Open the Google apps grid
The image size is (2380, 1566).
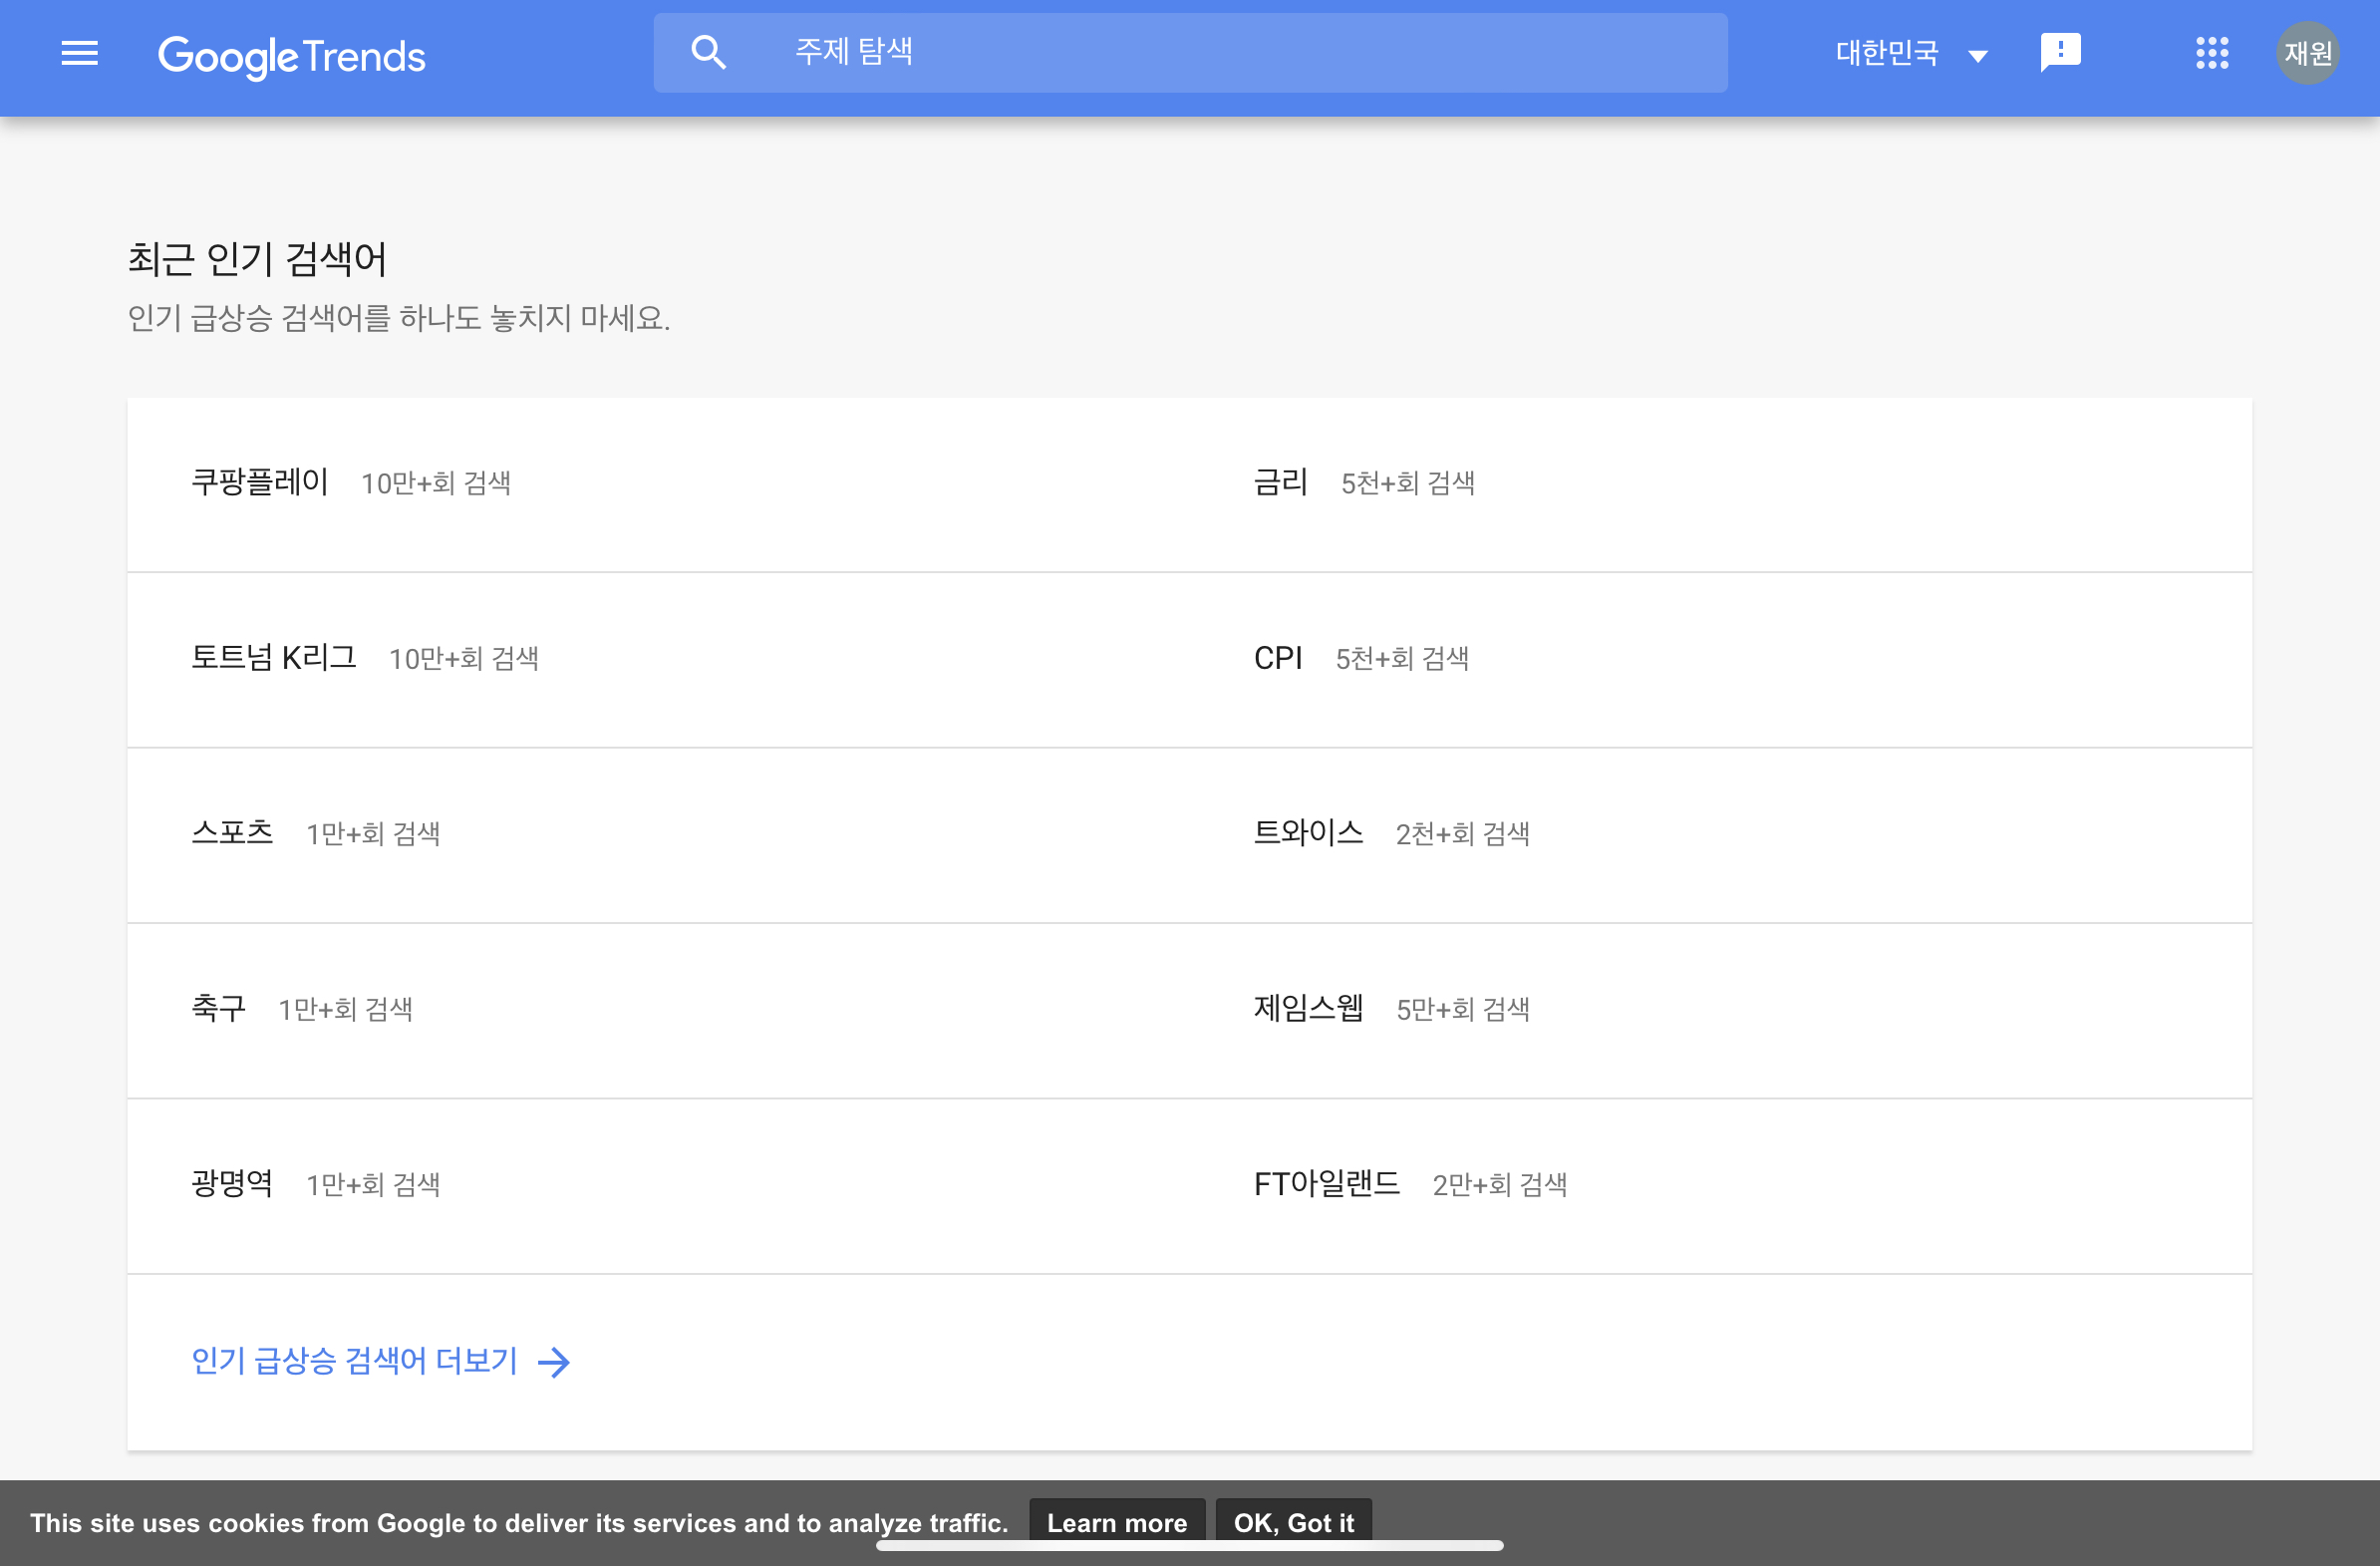[2211, 53]
